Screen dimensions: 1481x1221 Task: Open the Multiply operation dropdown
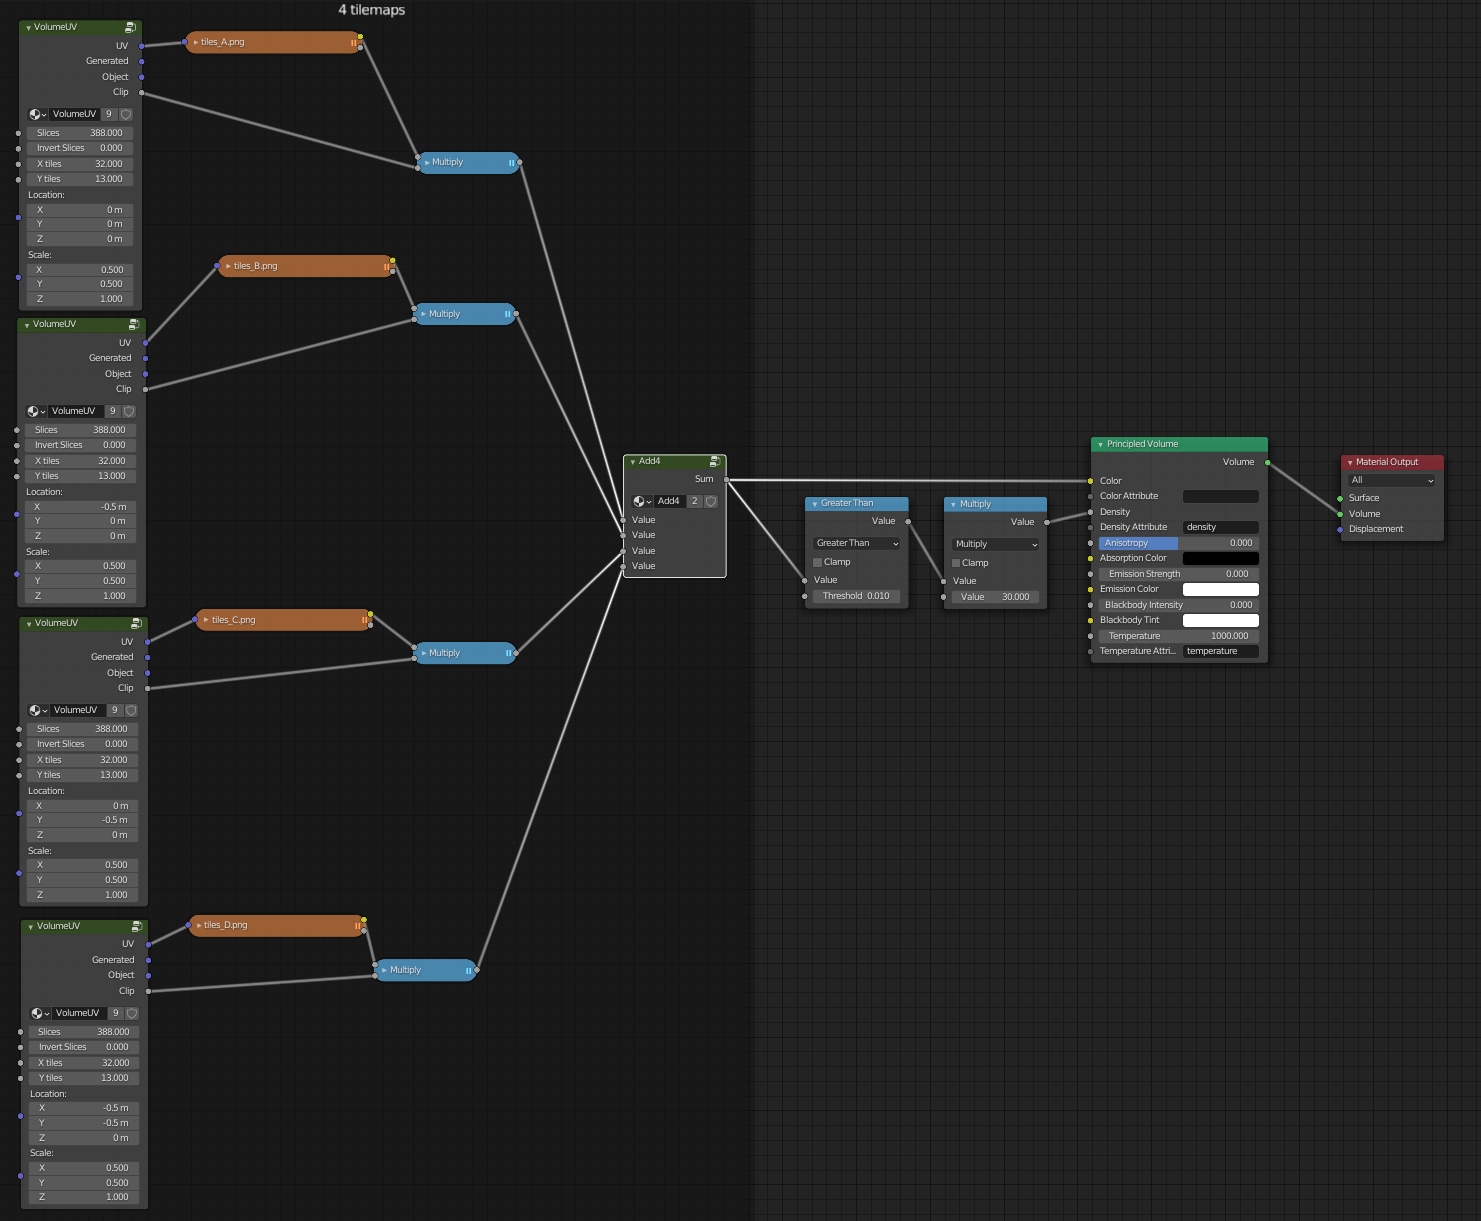click(995, 544)
